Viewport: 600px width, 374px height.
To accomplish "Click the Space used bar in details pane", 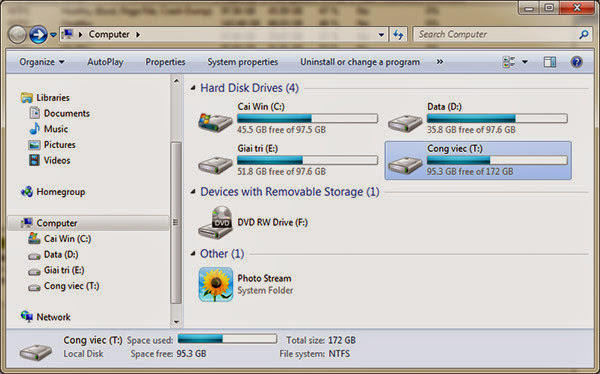I will pos(227,338).
